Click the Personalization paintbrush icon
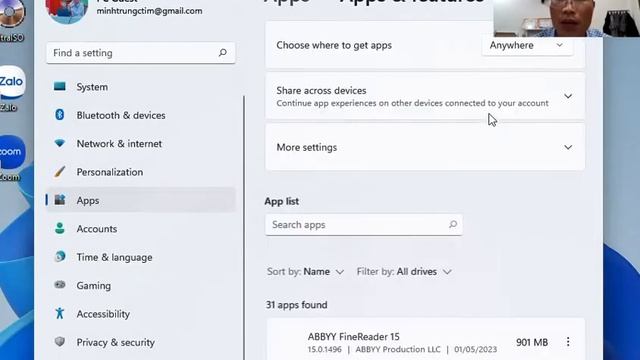The height and width of the screenshot is (360, 640). click(x=60, y=172)
